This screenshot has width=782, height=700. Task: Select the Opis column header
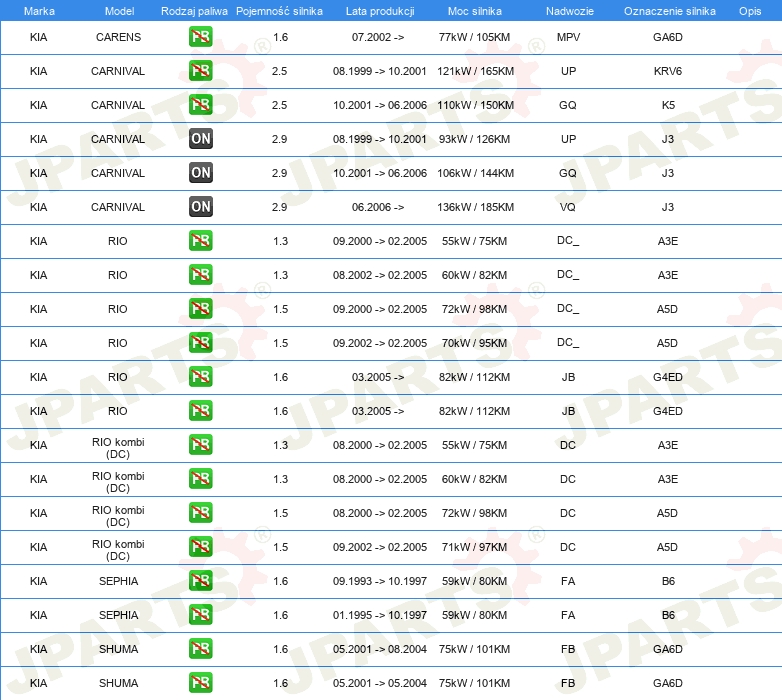tap(750, 11)
